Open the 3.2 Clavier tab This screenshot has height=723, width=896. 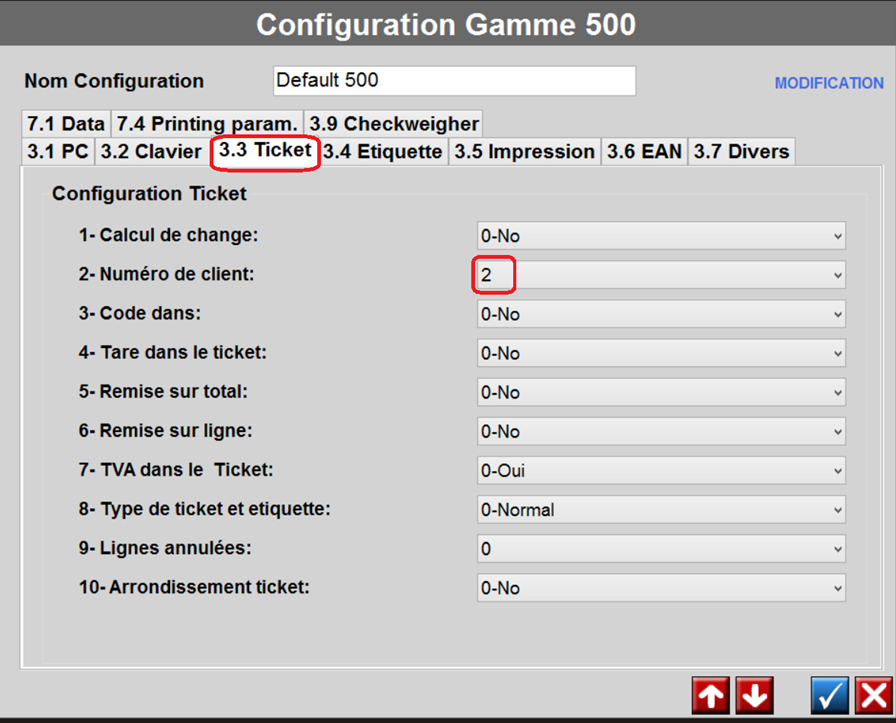[x=151, y=152]
